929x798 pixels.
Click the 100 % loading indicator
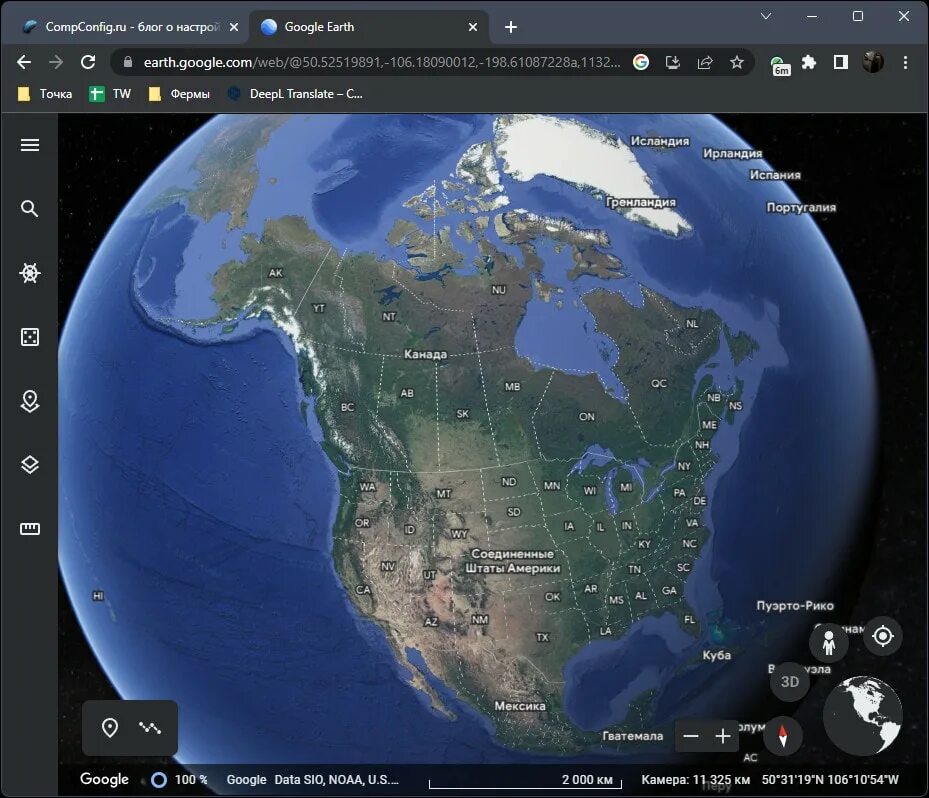coord(180,780)
